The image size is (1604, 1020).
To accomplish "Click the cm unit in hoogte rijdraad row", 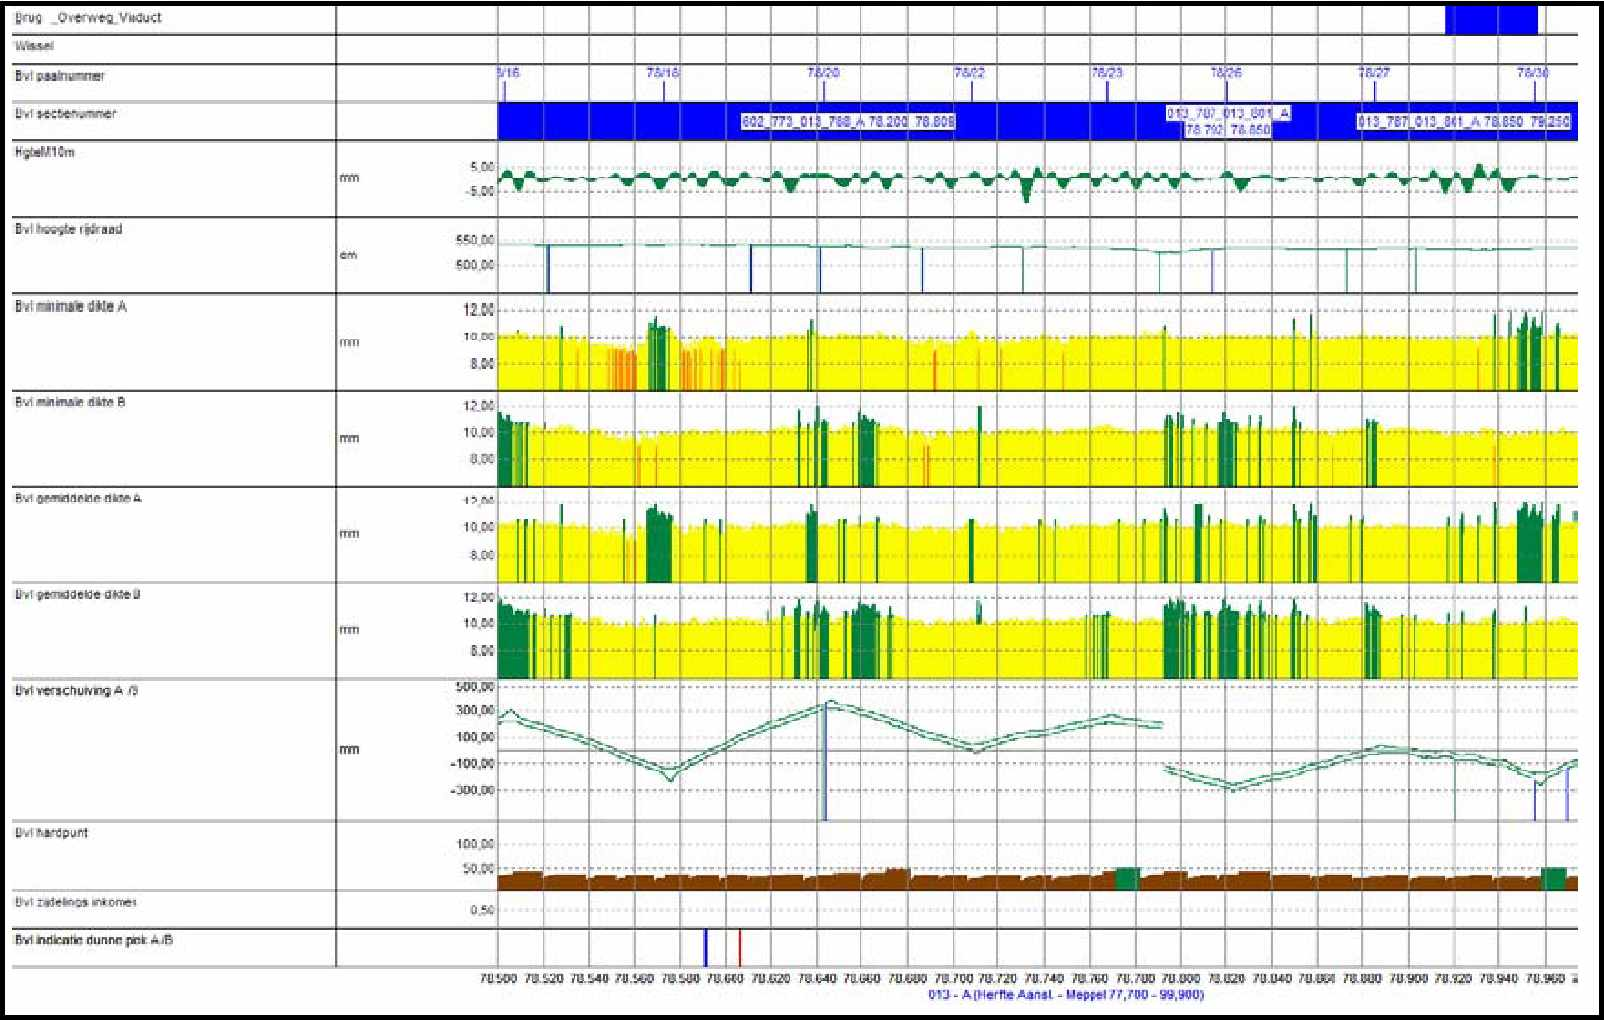I will (x=348, y=255).
